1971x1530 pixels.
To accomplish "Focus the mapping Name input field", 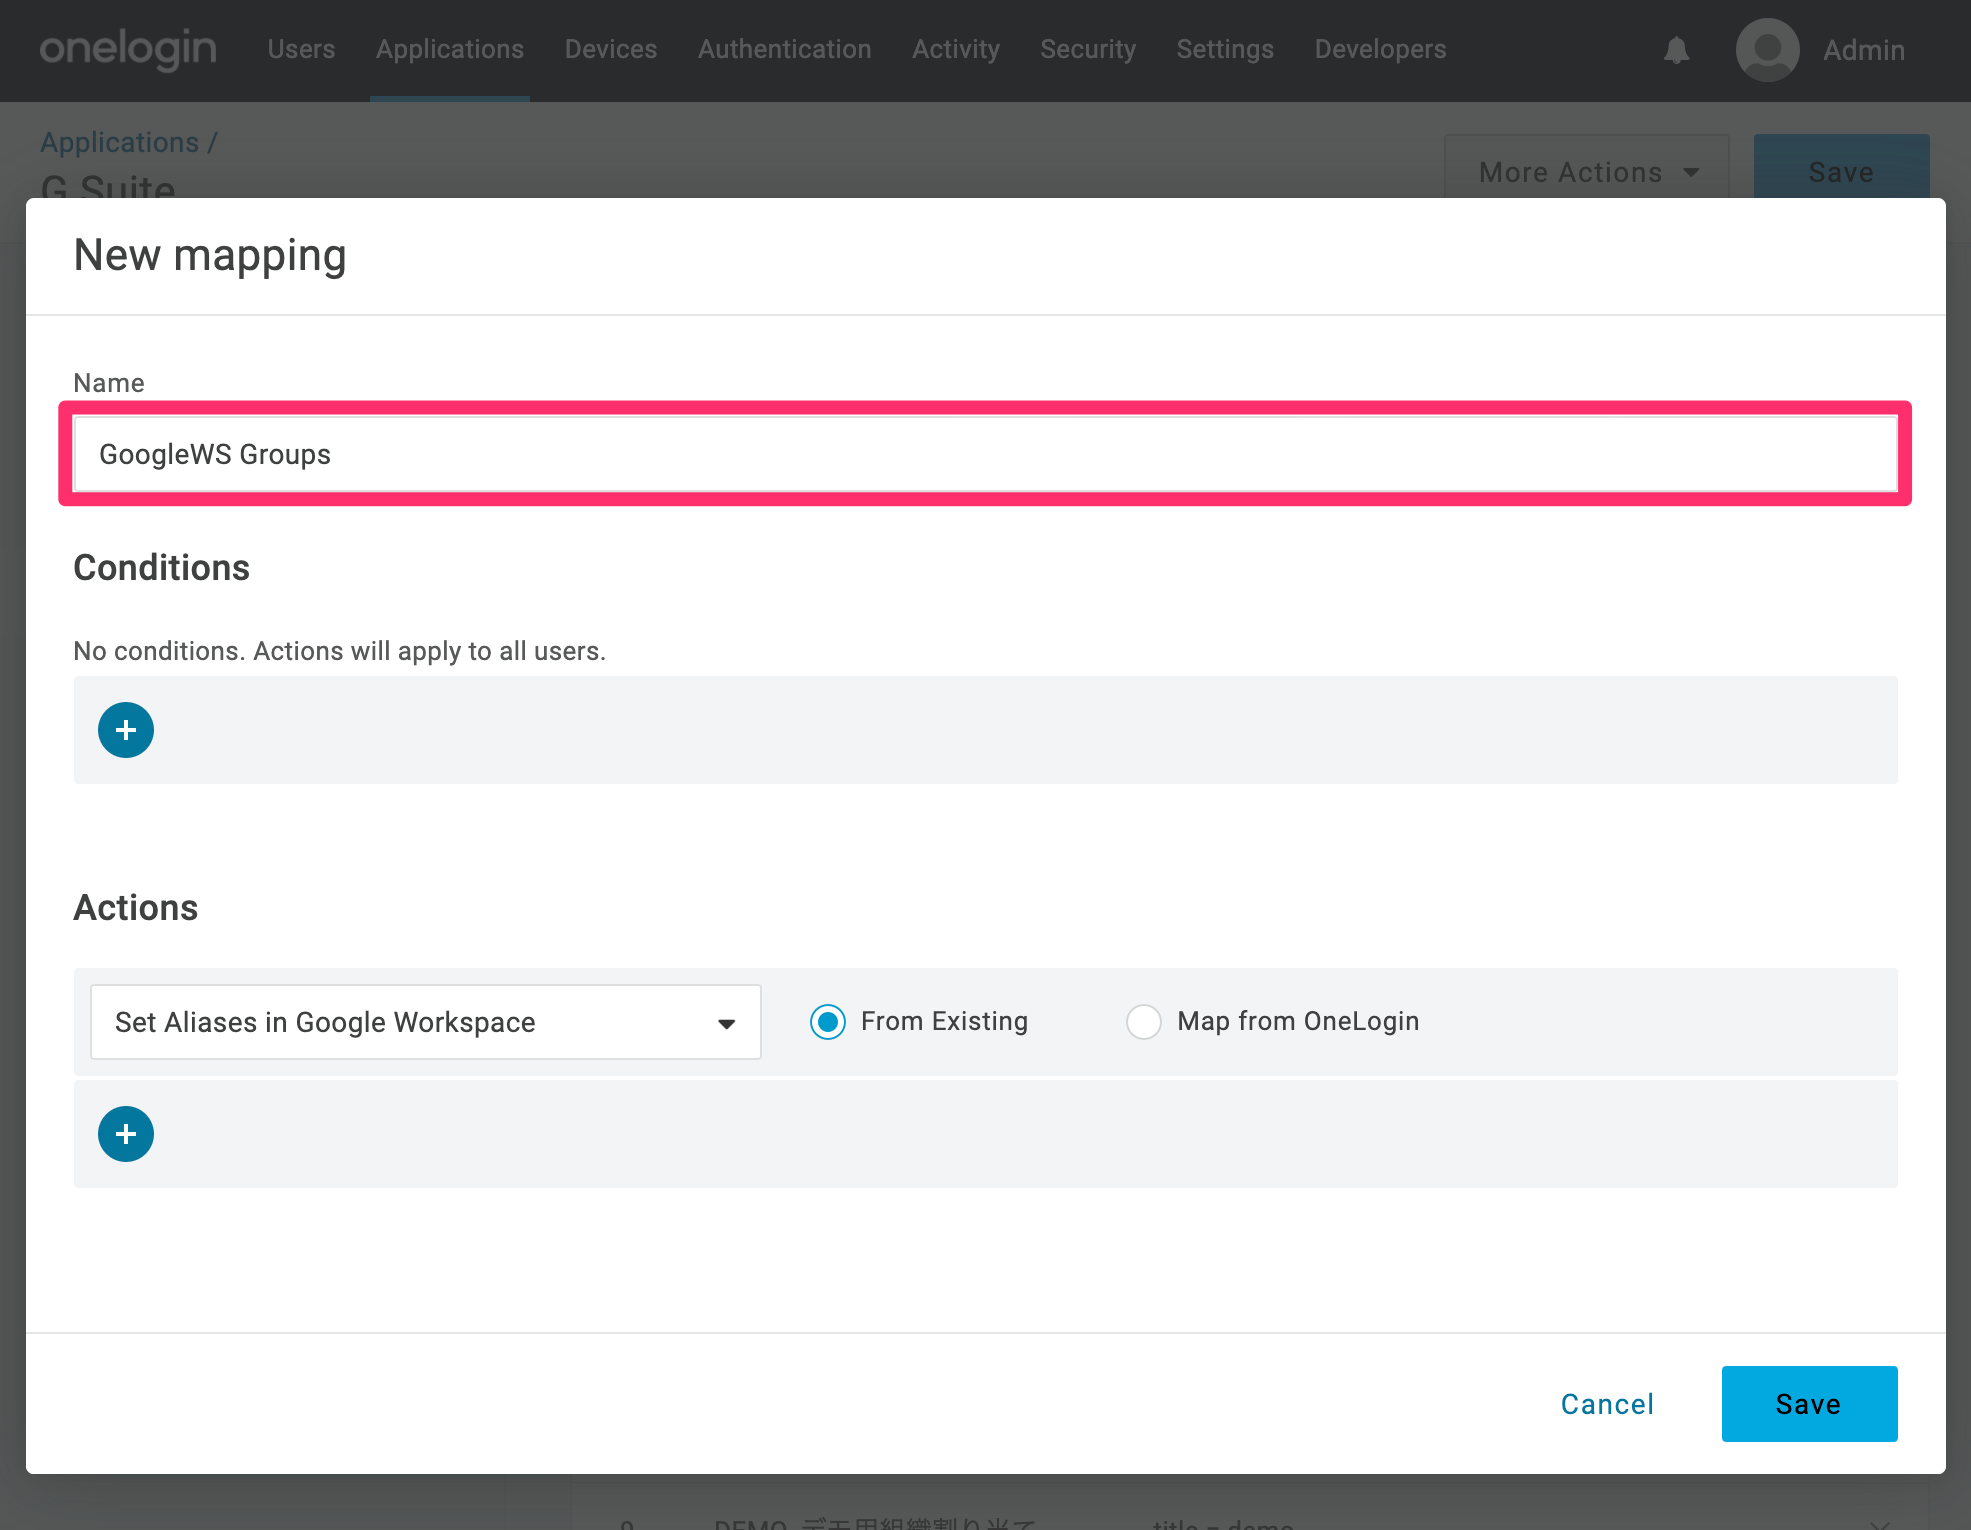I will (x=986, y=454).
